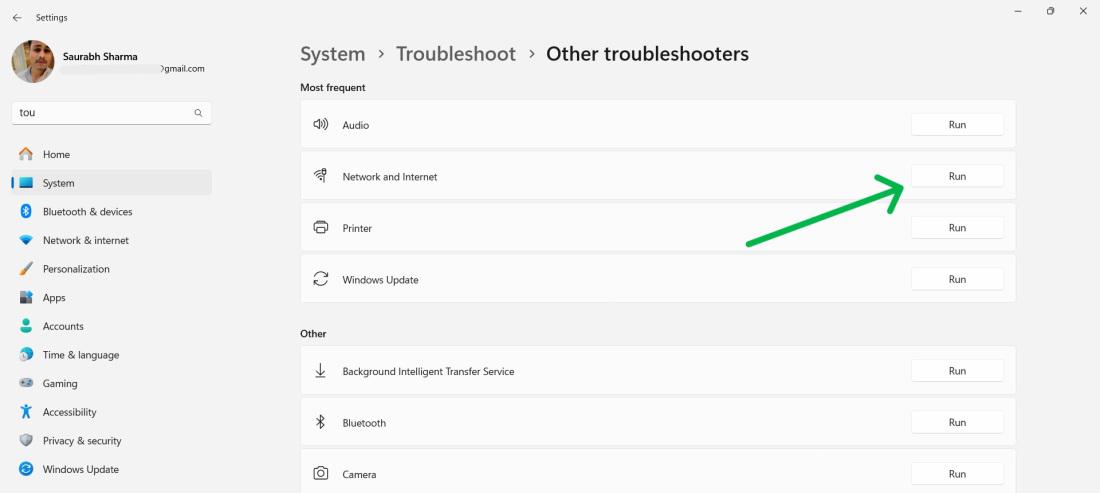The width and height of the screenshot is (1100, 493).
Task: Click the 'Background Intelligent Transfer Service' label
Action: [428, 372]
